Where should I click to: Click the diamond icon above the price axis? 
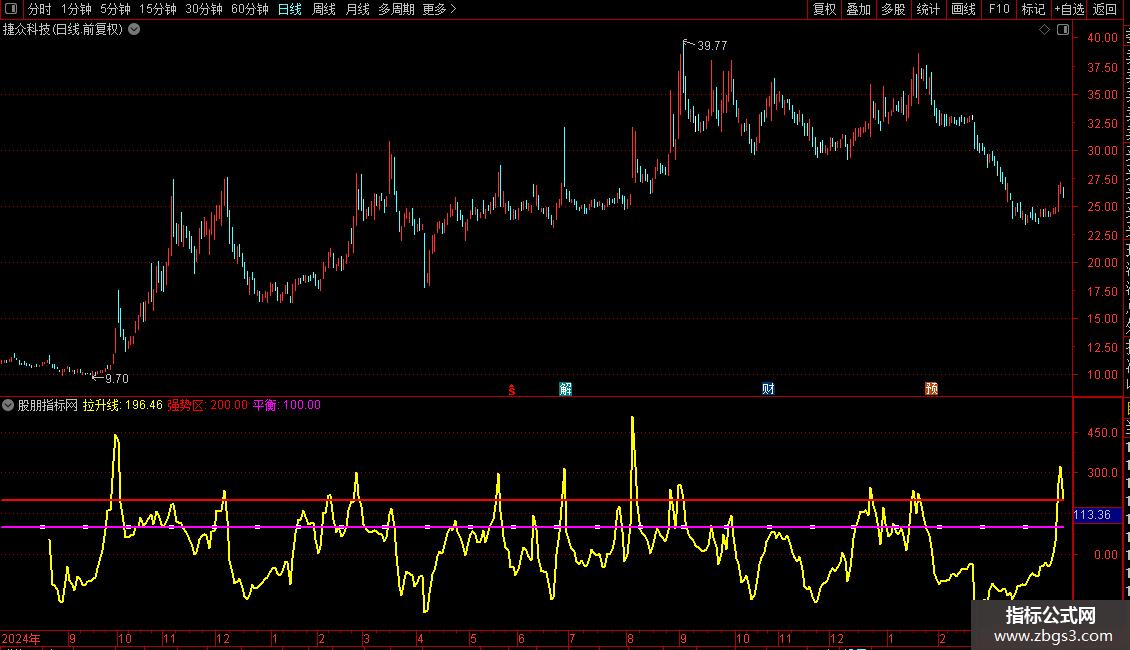(1045, 30)
